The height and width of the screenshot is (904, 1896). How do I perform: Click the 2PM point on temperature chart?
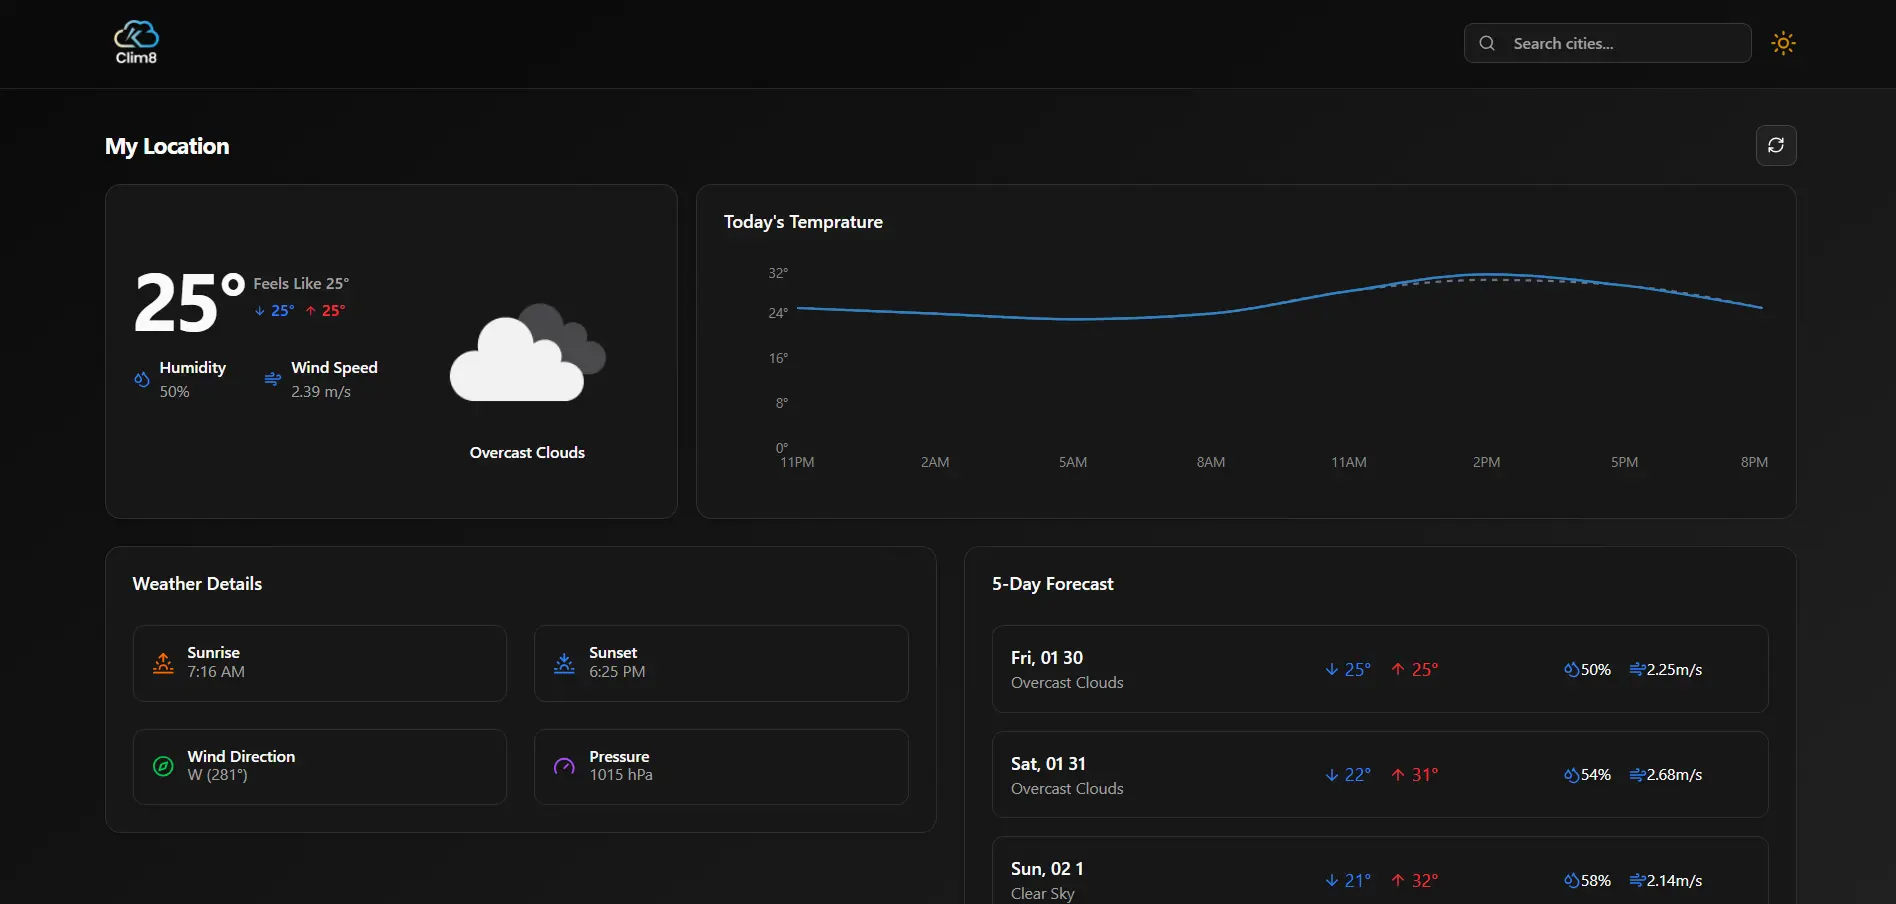coord(1486,275)
